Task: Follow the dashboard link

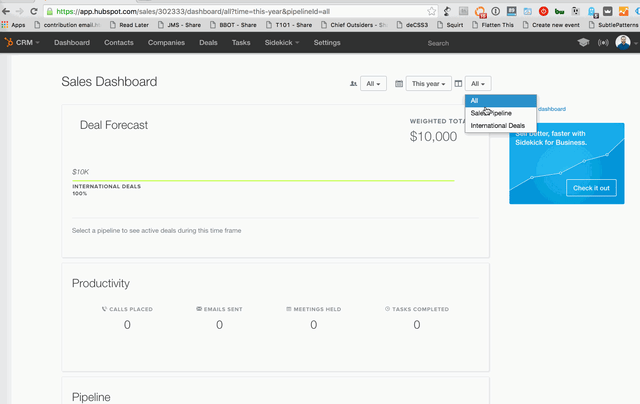Action: 551,109
